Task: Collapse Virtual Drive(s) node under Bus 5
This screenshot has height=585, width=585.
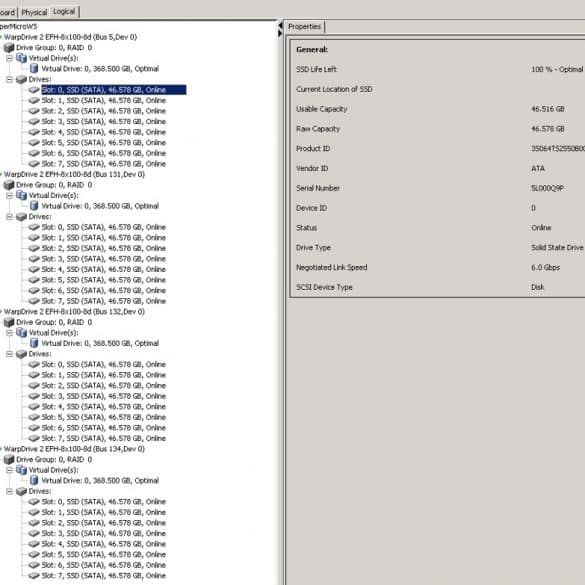Action: 10,58
